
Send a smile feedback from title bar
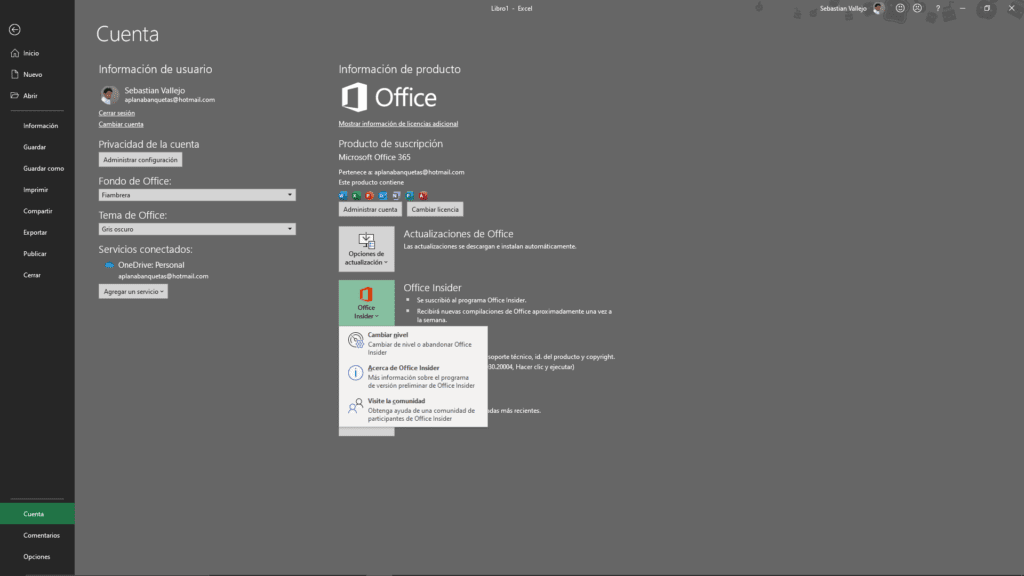pyautogui.click(x=900, y=8)
